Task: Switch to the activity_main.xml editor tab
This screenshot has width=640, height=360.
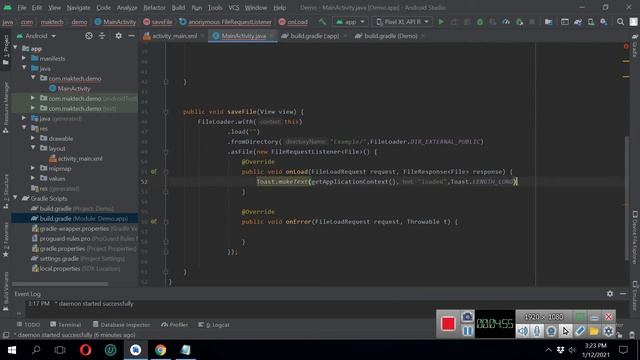Action: (x=173, y=36)
